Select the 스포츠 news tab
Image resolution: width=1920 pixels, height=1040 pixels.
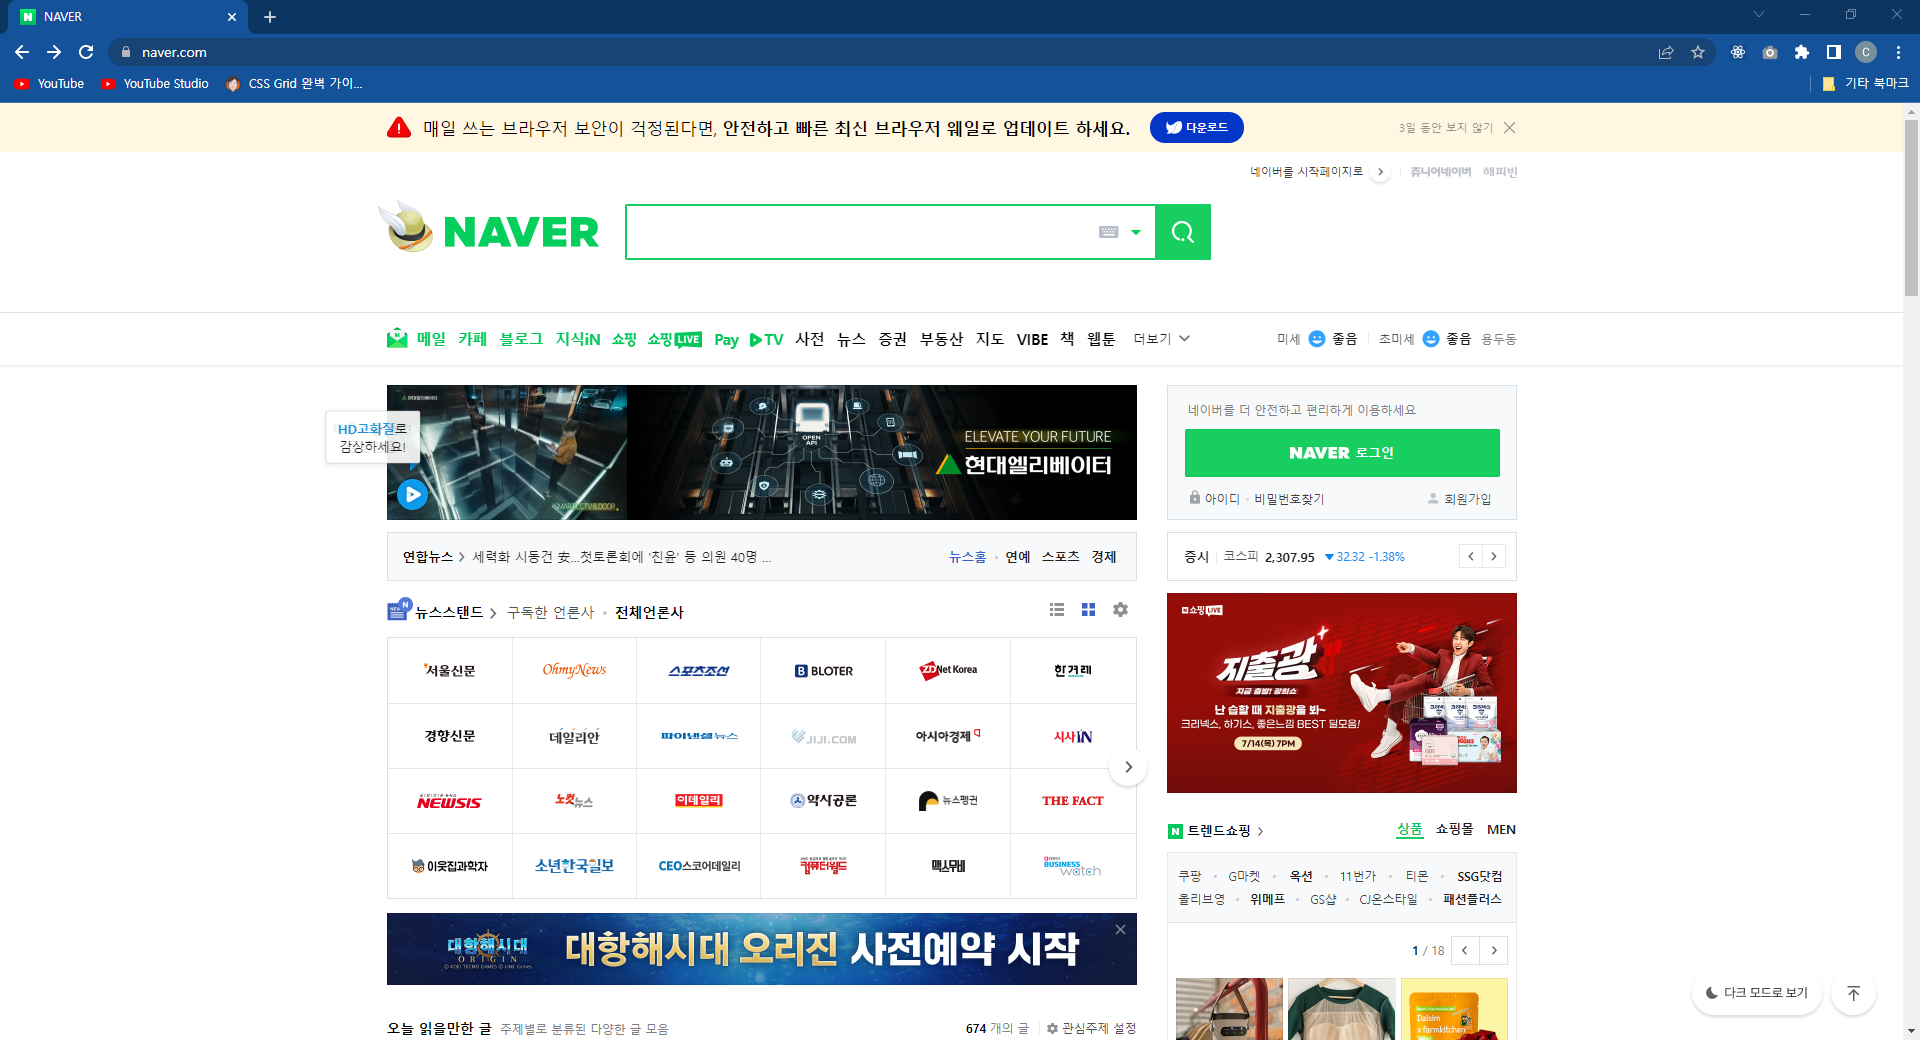(1060, 557)
